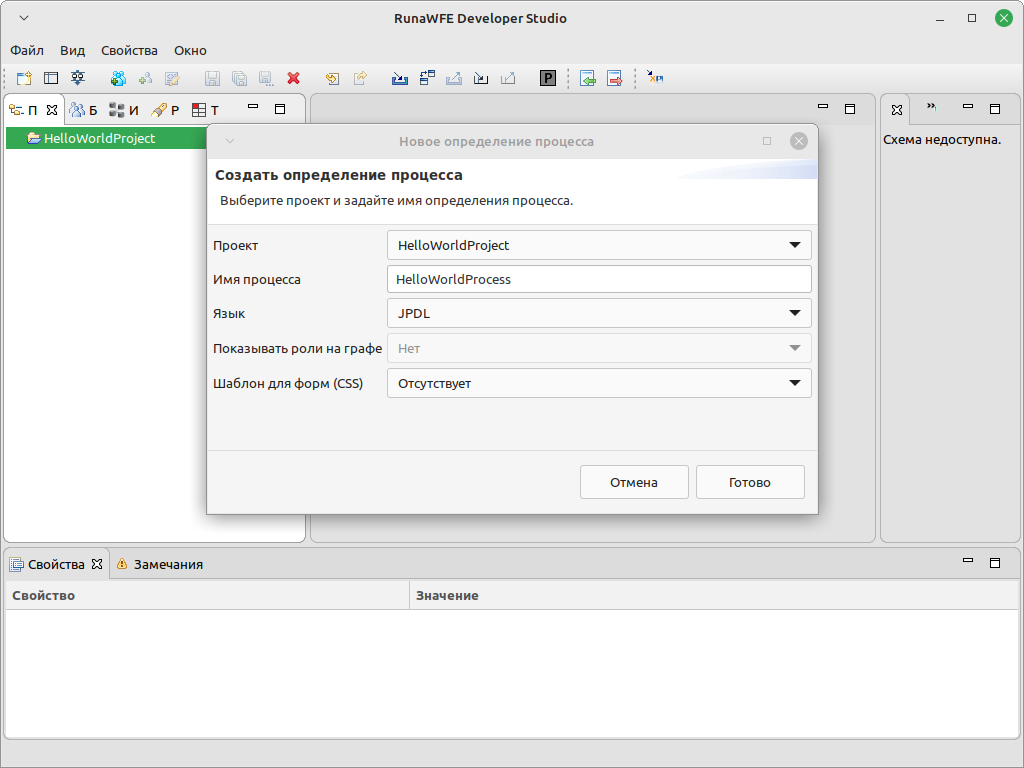Click the yellow undo arrow icon
The width and height of the screenshot is (1024, 768).
332,78
